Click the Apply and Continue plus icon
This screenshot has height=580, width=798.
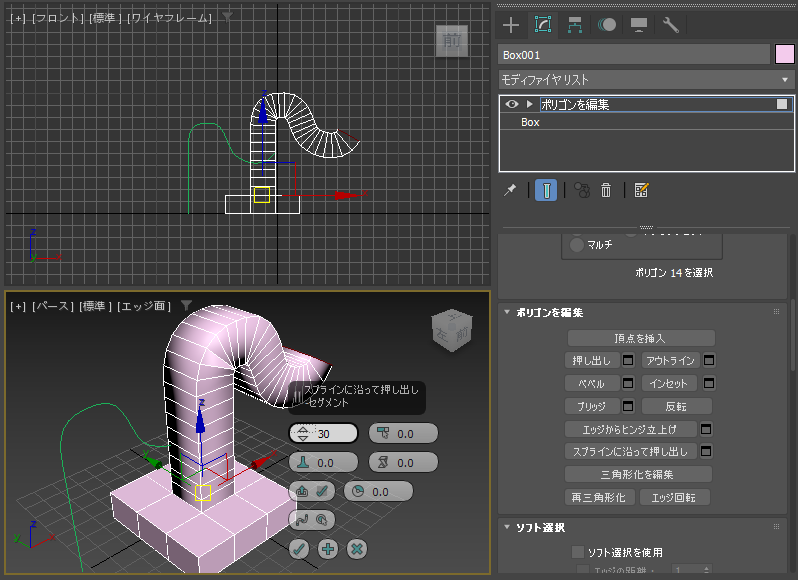tap(328, 549)
